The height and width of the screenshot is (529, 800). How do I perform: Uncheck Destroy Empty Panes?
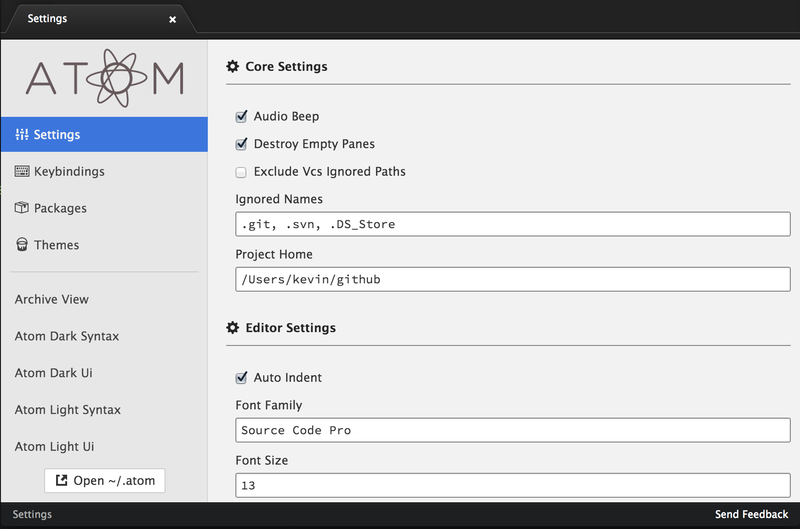[x=241, y=144]
